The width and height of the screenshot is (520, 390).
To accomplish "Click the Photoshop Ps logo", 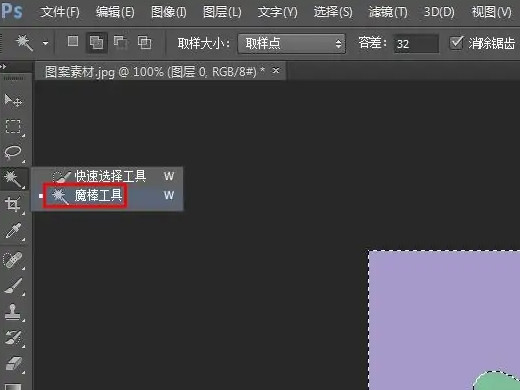I will (12, 11).
